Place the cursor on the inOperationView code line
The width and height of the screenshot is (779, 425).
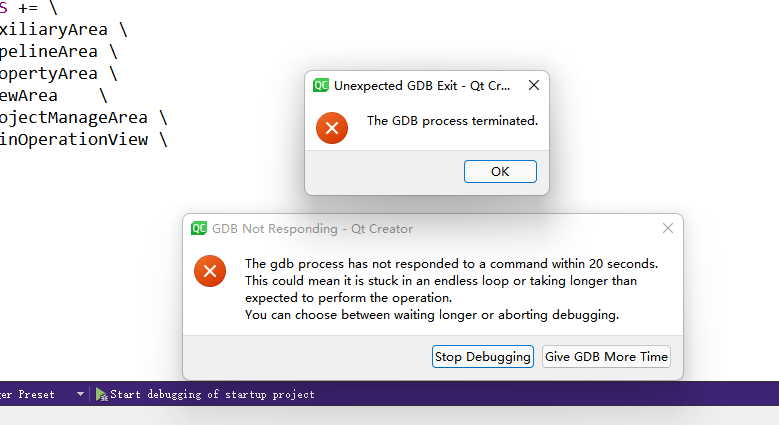(83, 140)
